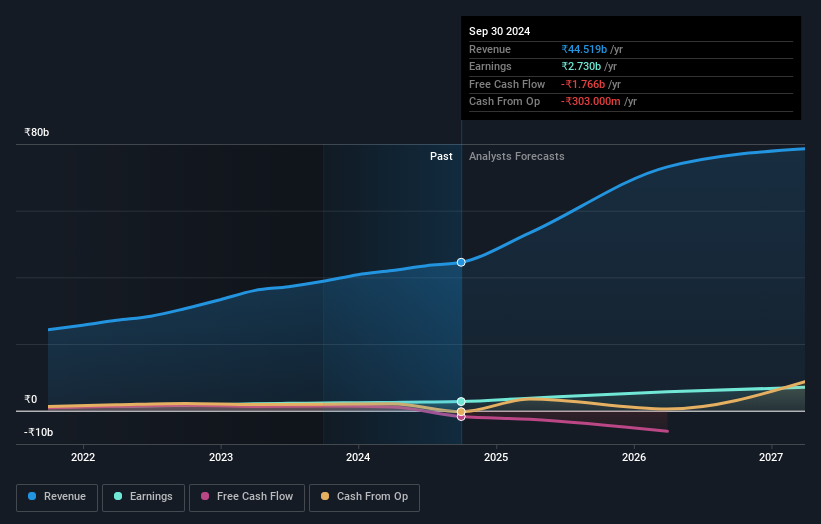Click the ₹0 y-axis label

[x=31, y=399]
